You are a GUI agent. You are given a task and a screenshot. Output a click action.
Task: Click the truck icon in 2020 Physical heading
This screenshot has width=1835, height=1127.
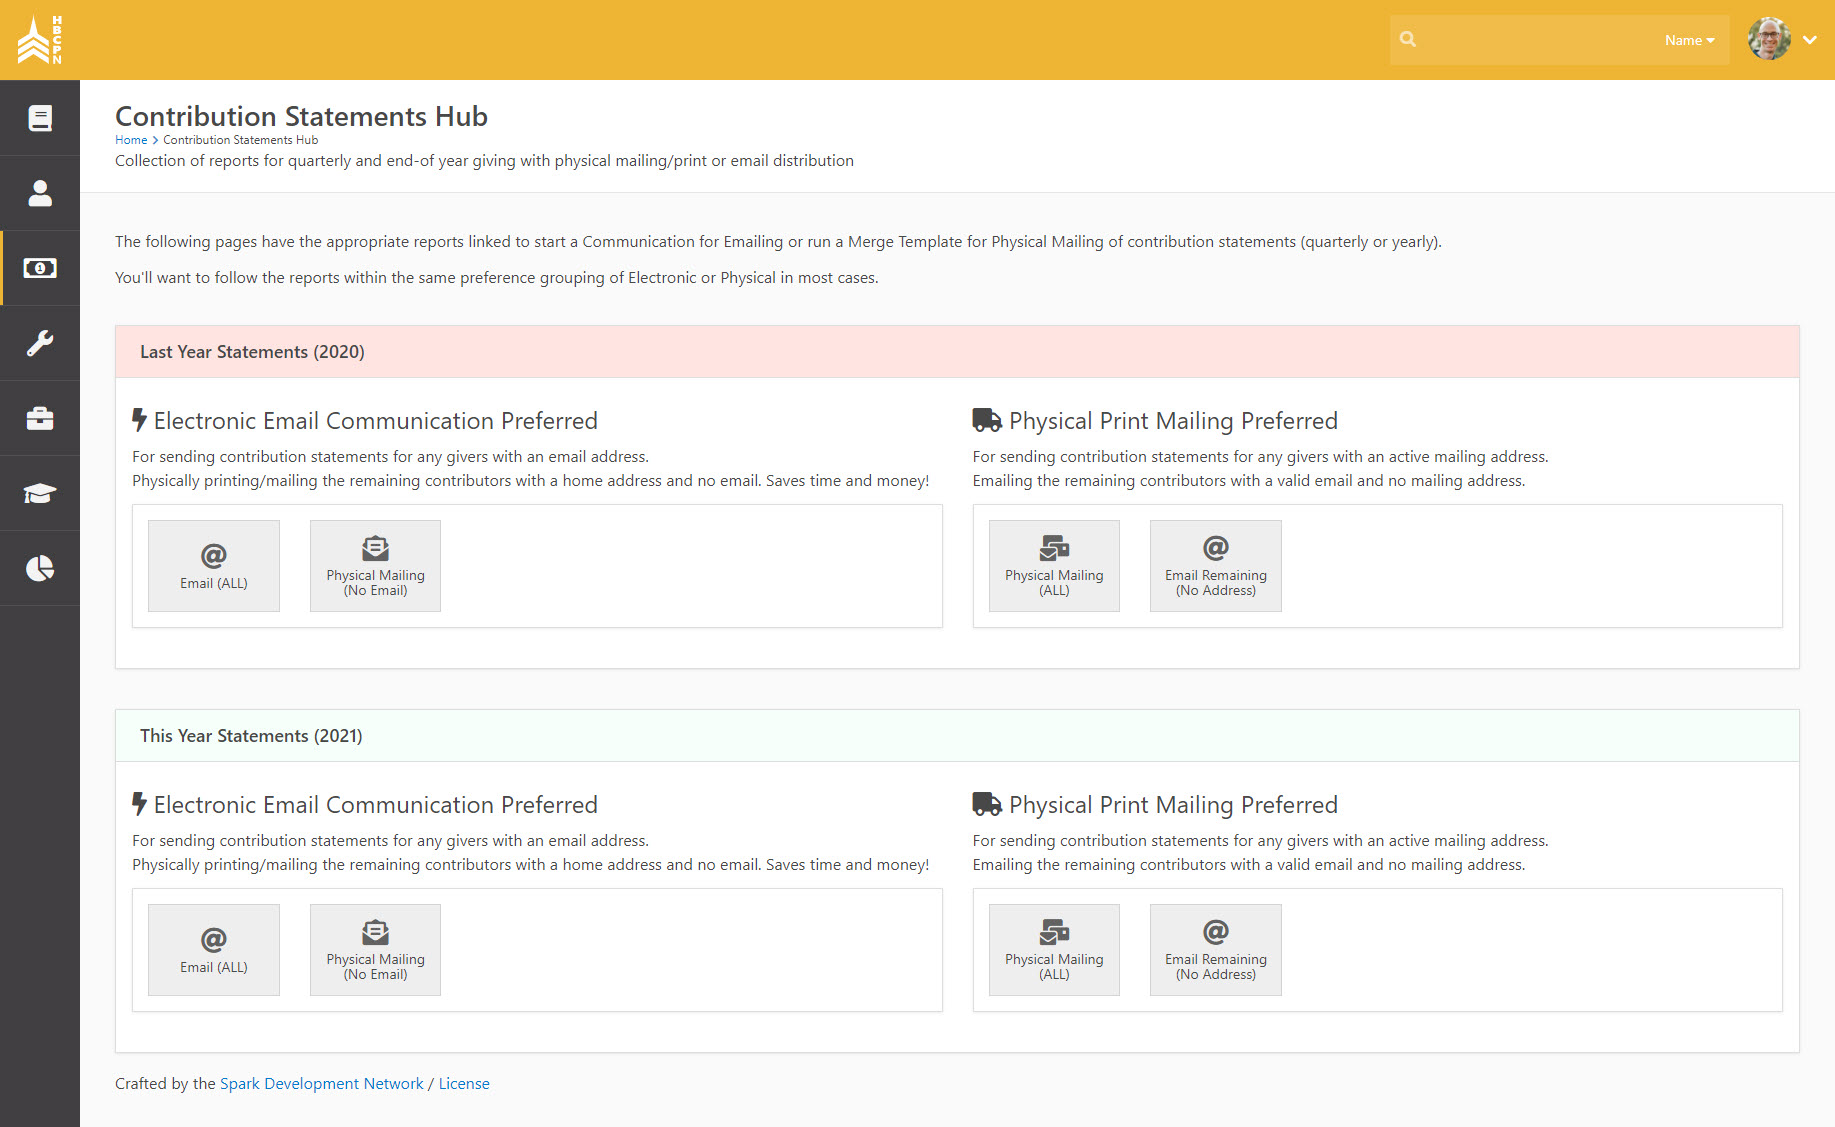click(987, 421)
